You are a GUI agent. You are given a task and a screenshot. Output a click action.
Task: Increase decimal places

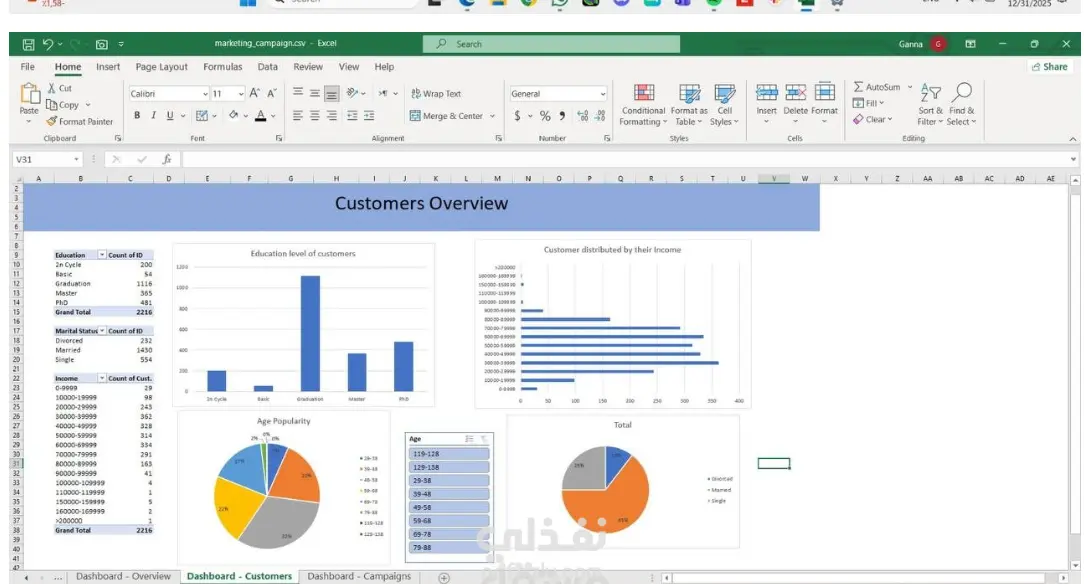tap(583, 116)
